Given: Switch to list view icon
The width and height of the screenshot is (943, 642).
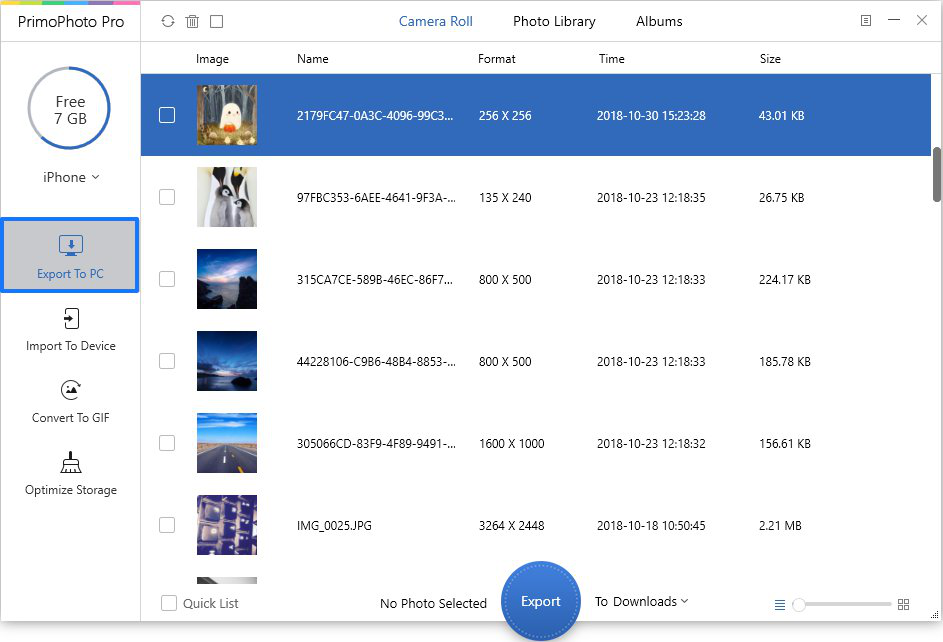Looking at the screenshot, I should pyautogui.click(x=780, y=605).
